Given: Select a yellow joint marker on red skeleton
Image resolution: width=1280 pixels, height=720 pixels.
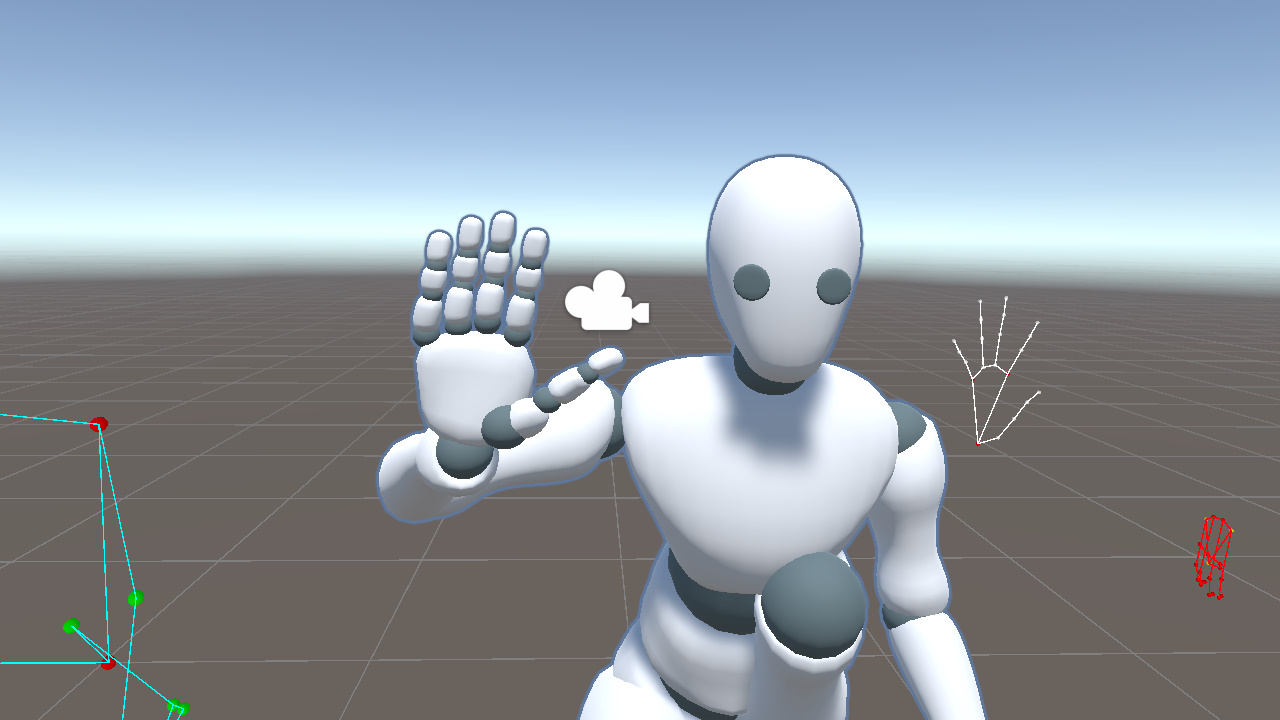Looking at the screenshot, I should (1233, 531).
